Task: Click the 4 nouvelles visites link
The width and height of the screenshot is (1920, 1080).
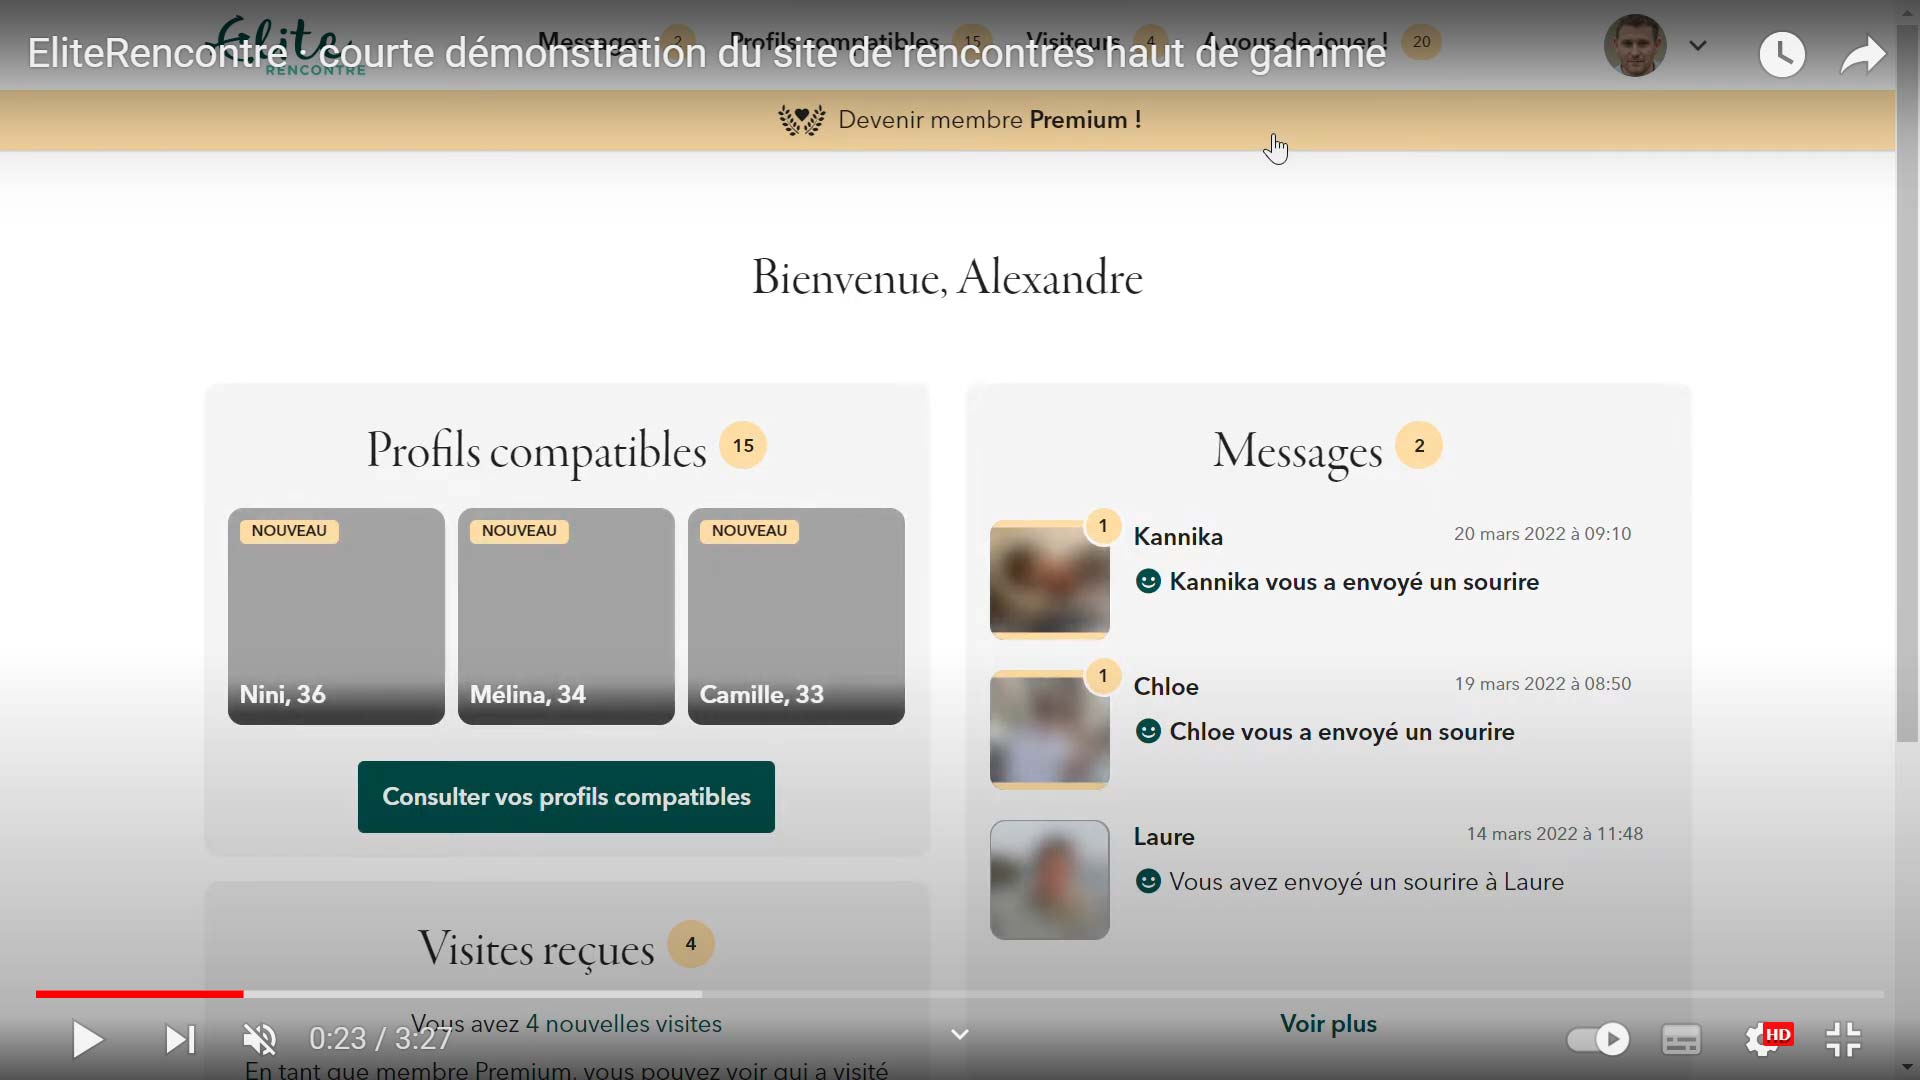Action: click(624, 1024)
